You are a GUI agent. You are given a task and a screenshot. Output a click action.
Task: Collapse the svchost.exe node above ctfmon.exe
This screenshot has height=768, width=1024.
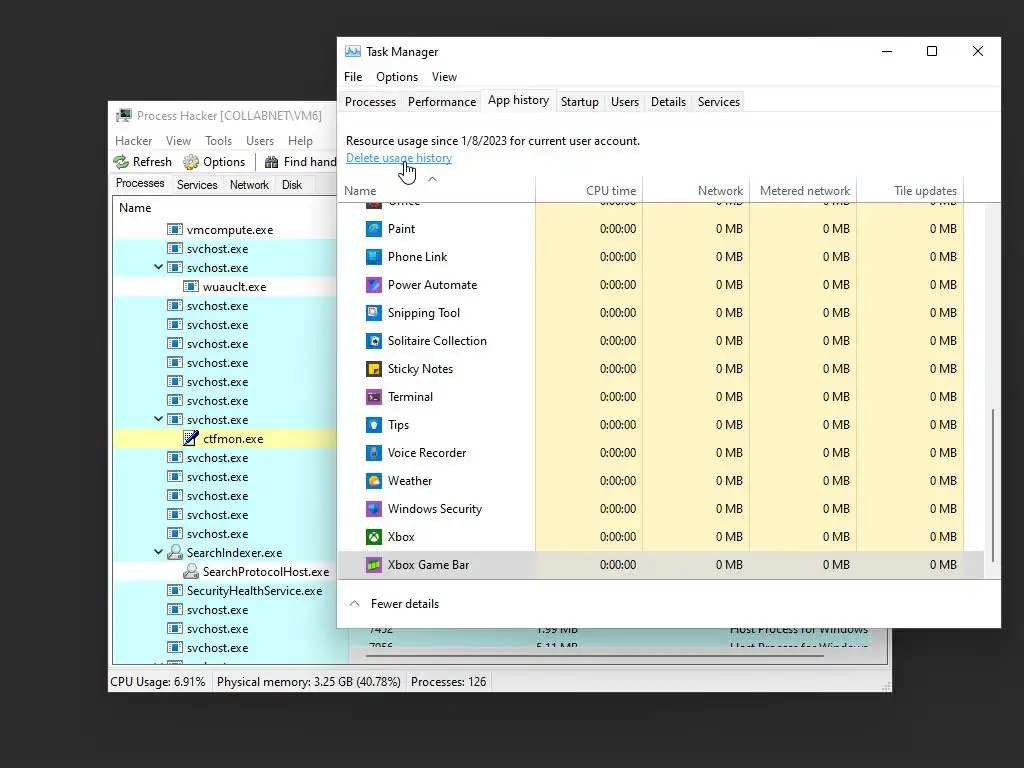(158, 419)
